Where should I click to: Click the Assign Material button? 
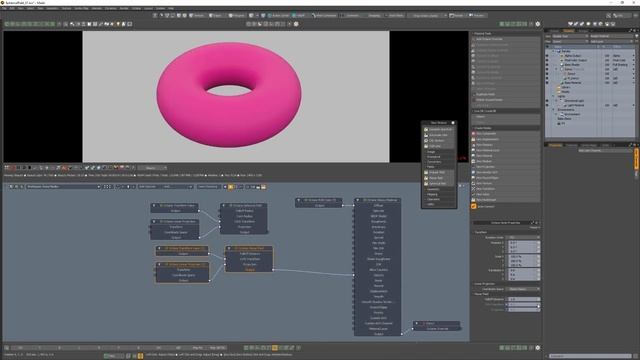pyautogui.click(x=613, y=36)
